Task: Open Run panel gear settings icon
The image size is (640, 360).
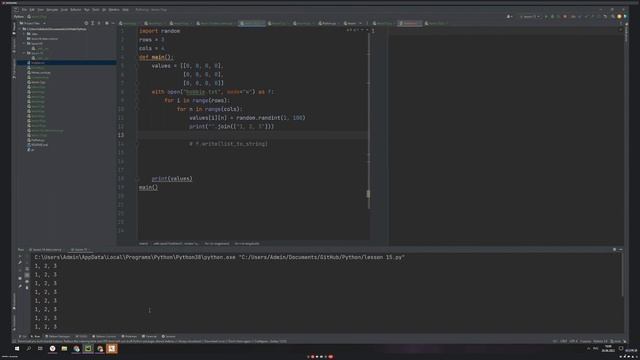Action: (614, 249)
